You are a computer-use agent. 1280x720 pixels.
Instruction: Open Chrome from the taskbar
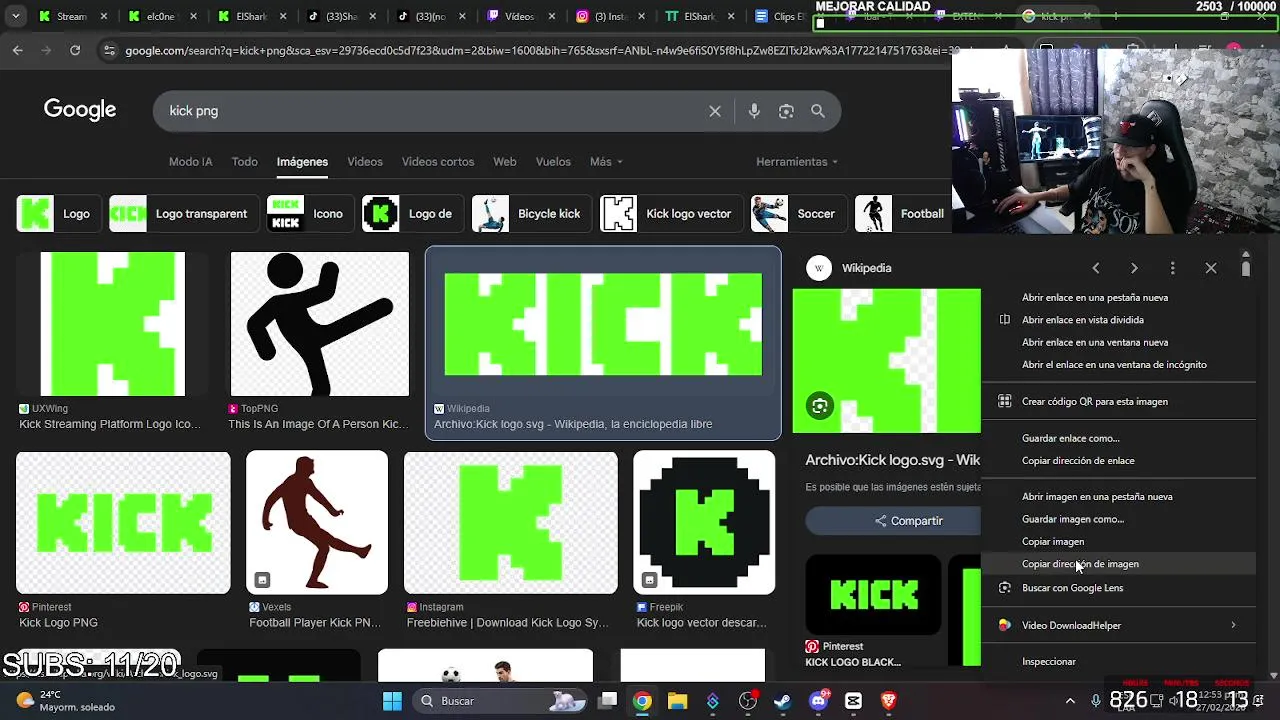click(x=642, y=701)
